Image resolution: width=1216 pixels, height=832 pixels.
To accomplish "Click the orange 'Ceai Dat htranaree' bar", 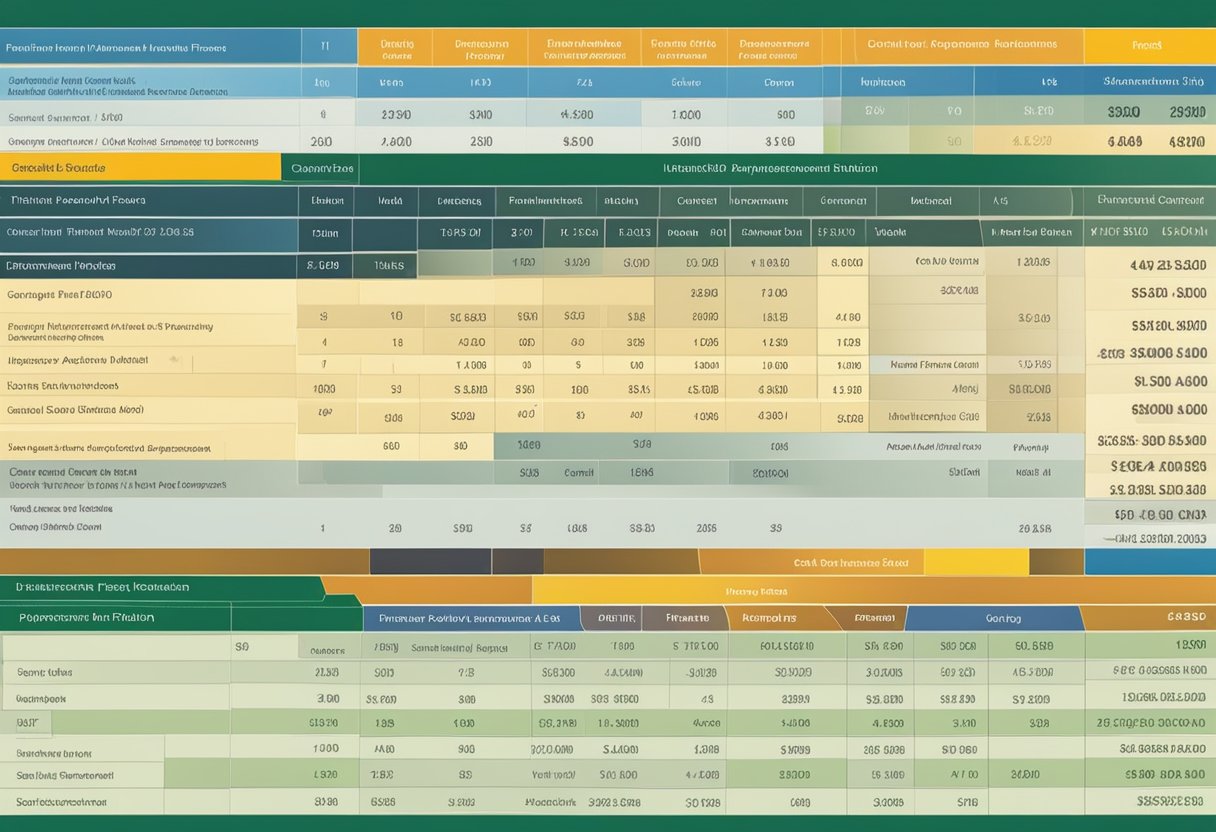I will pyautogui.click(x=850, y=562).
